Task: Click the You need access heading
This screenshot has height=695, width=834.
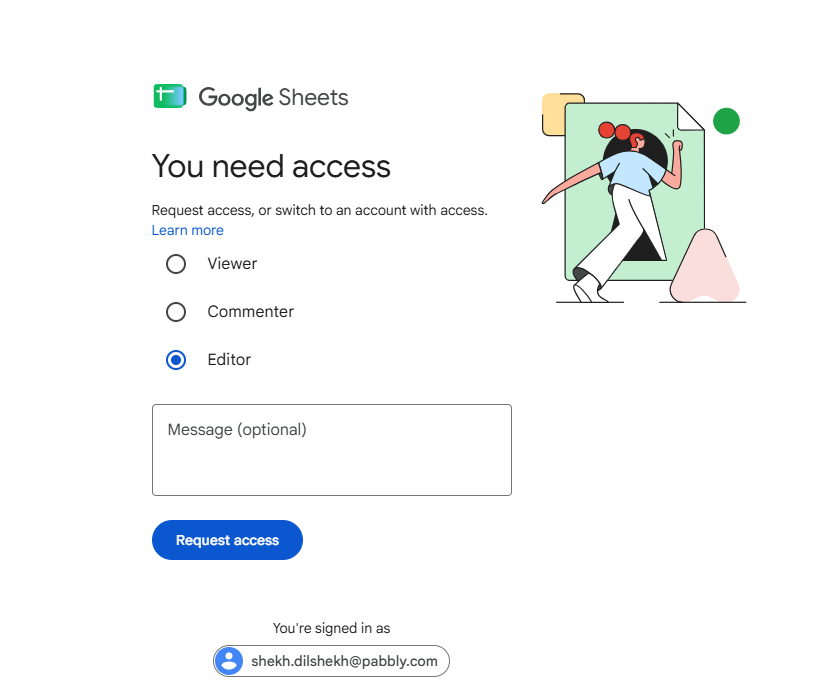Action: point(271,166)
